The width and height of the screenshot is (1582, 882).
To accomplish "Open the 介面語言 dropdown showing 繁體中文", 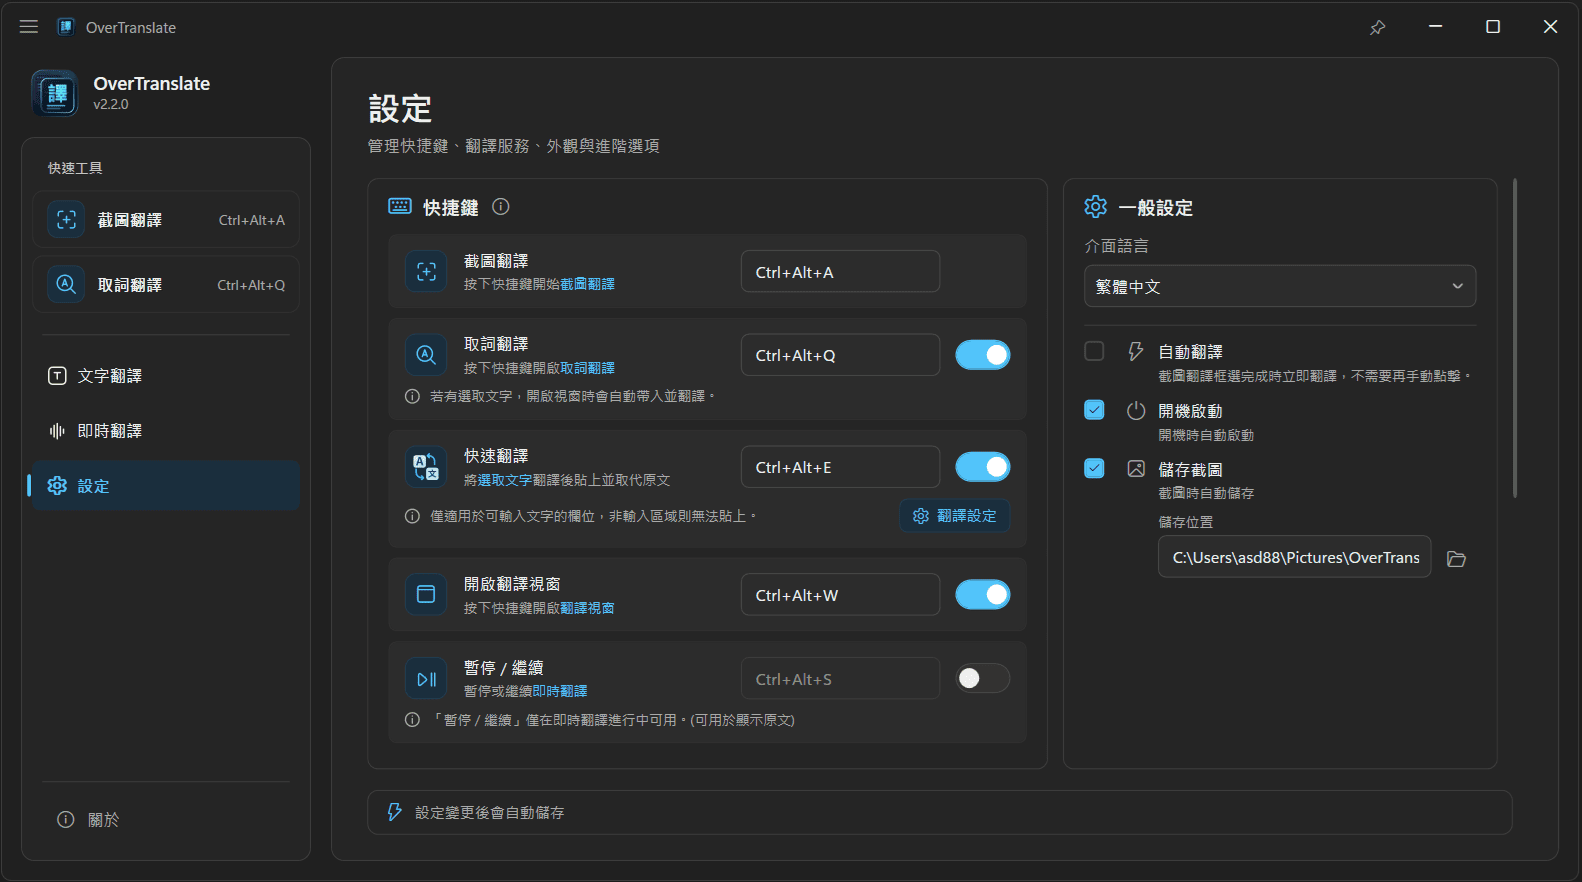I will [x=1280, y=286].
